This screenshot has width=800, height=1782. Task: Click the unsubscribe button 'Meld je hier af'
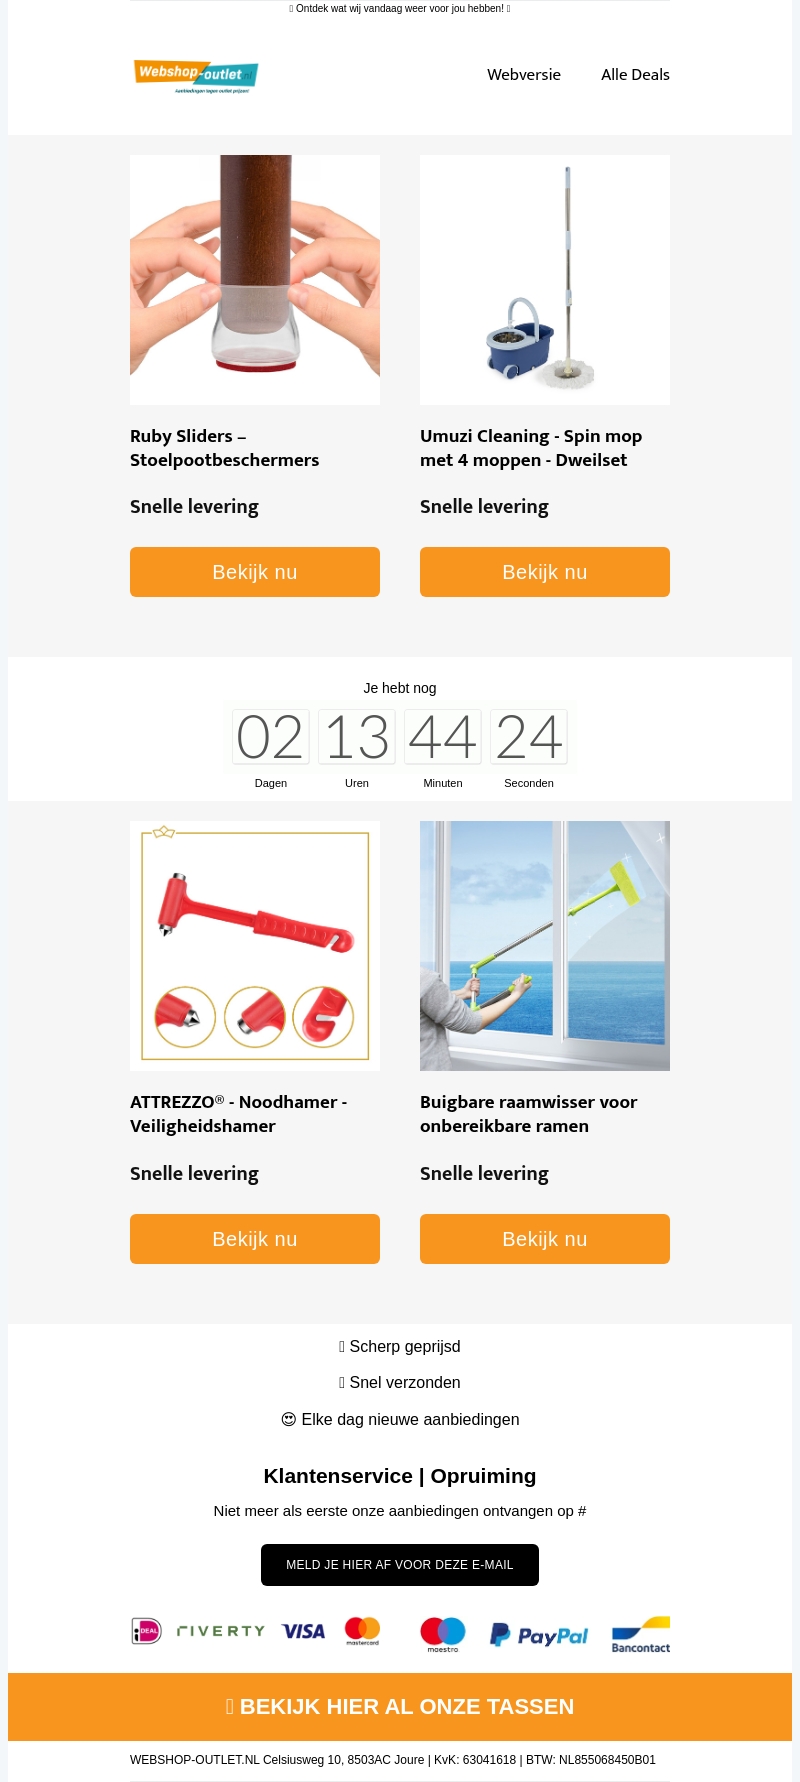[400, 1565]
